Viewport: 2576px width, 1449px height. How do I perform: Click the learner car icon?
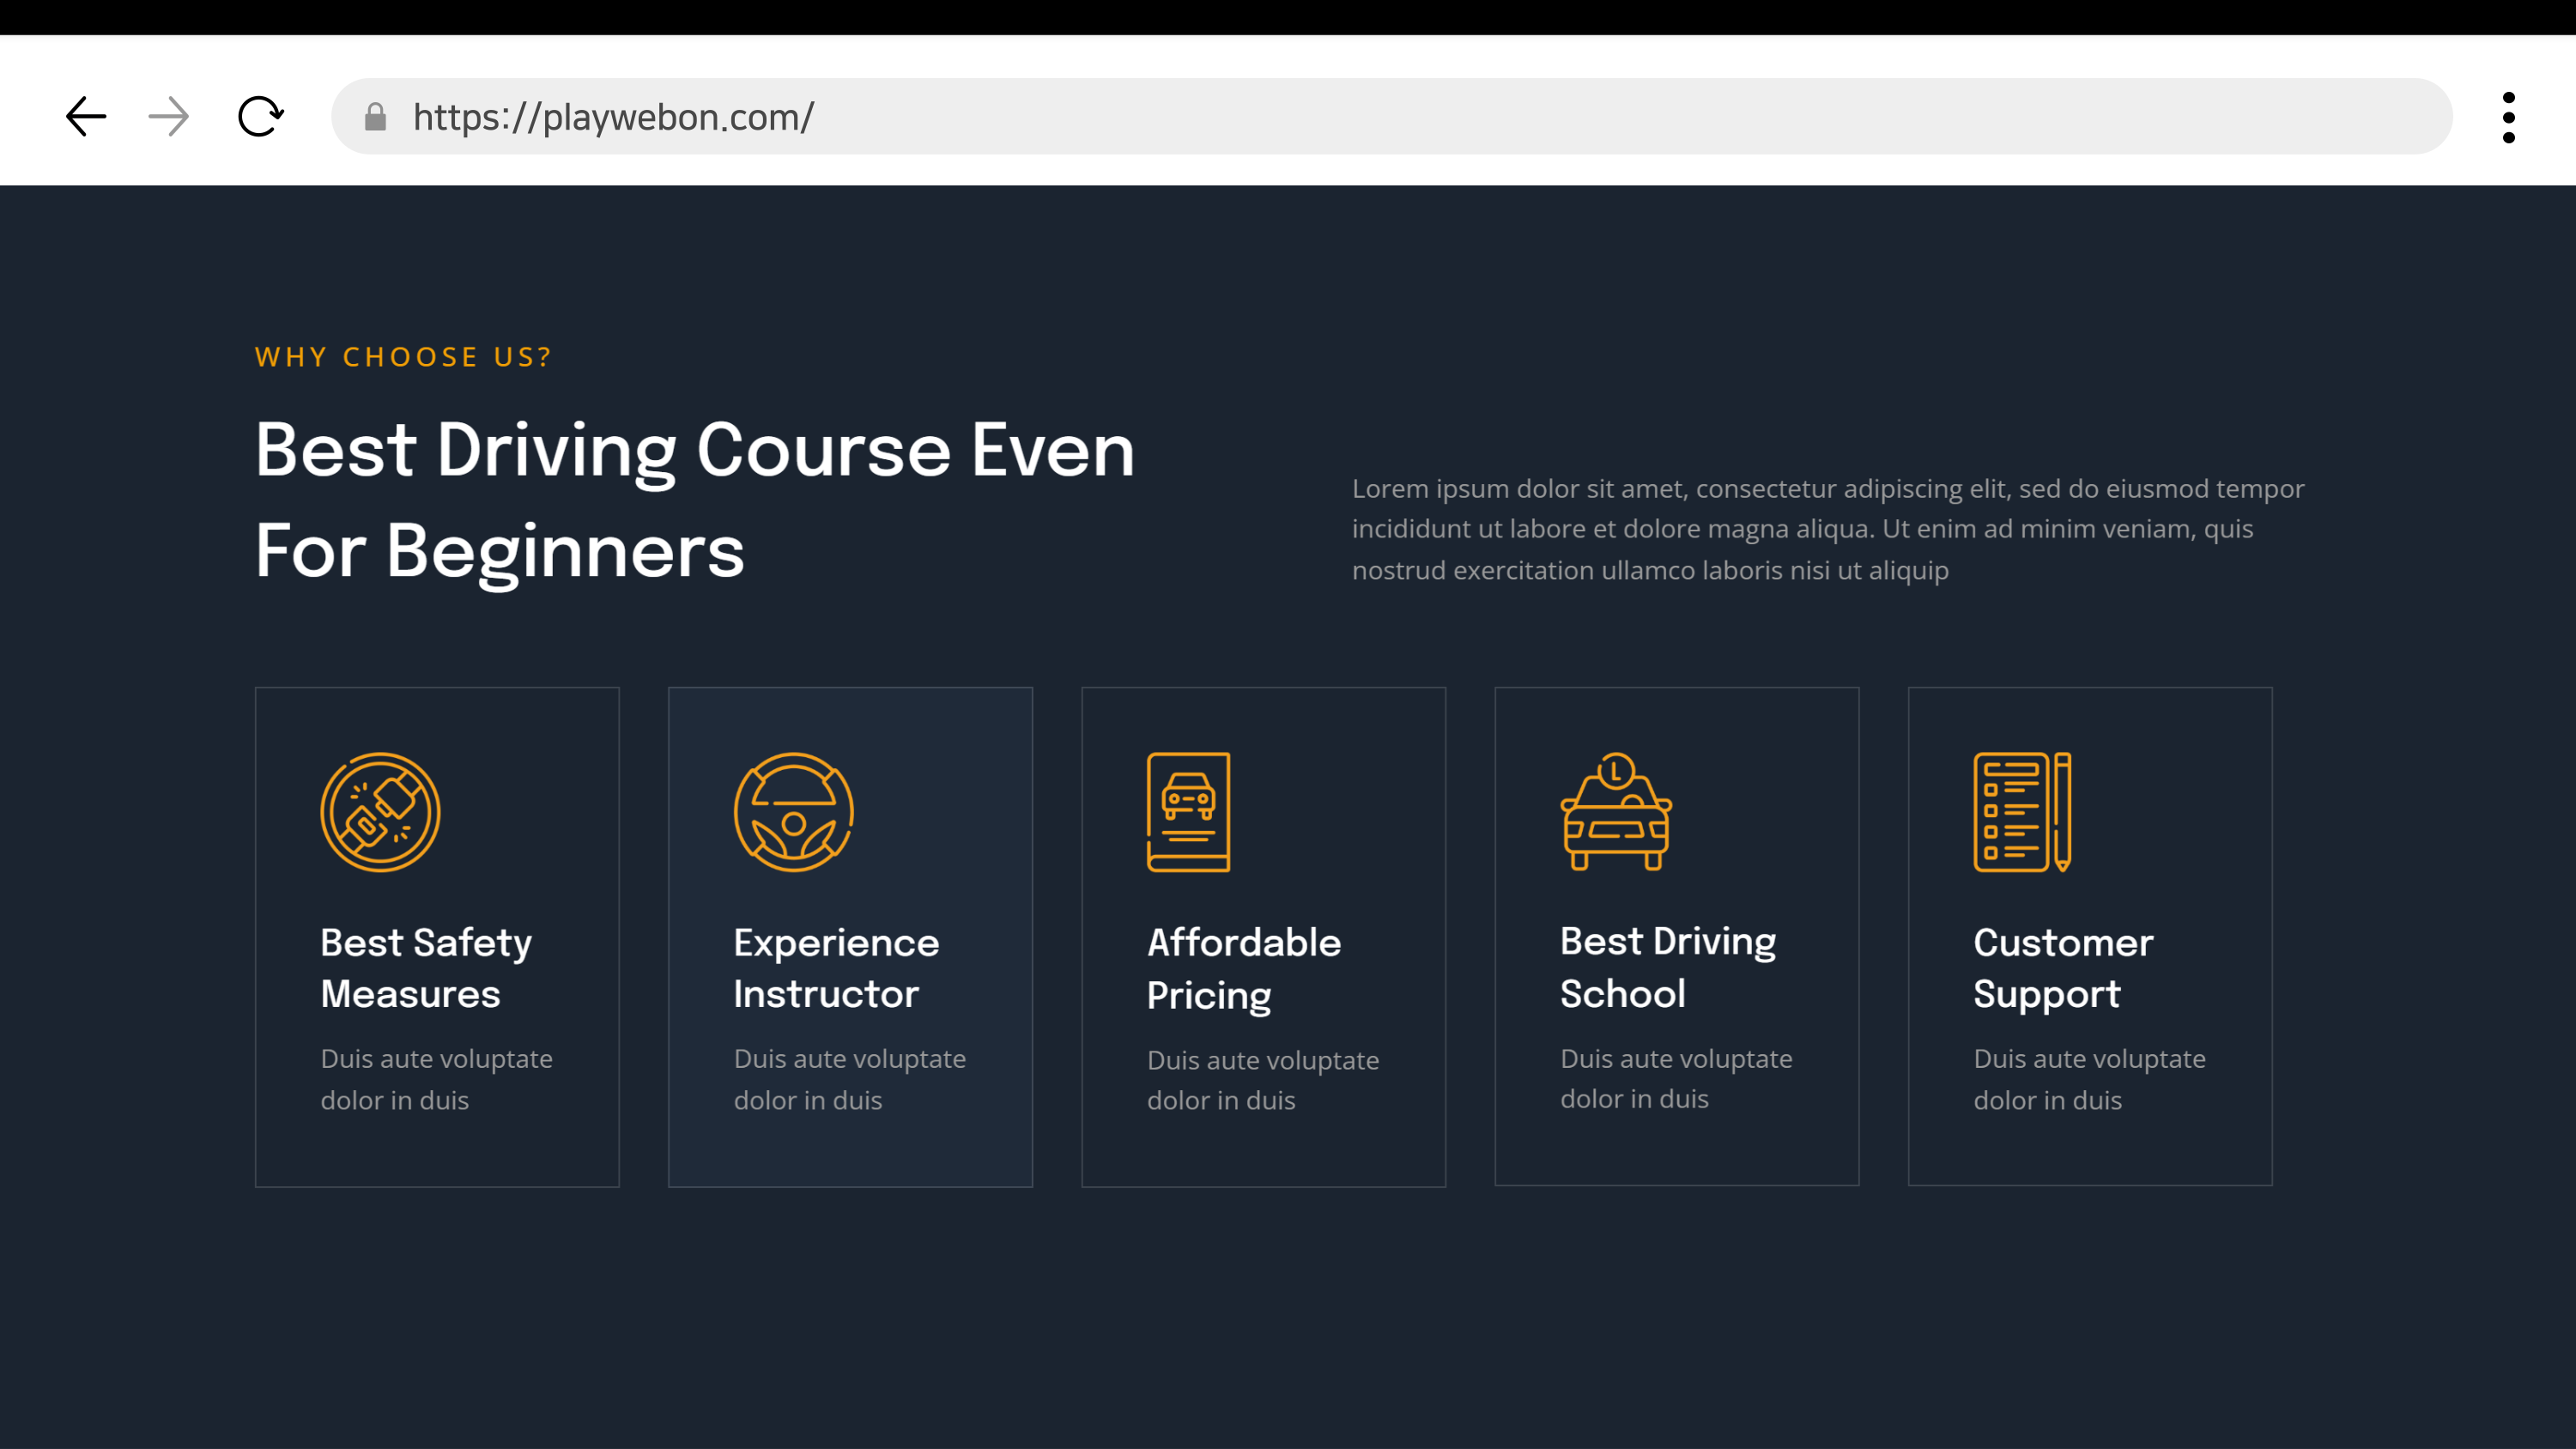pos(1616,812)
